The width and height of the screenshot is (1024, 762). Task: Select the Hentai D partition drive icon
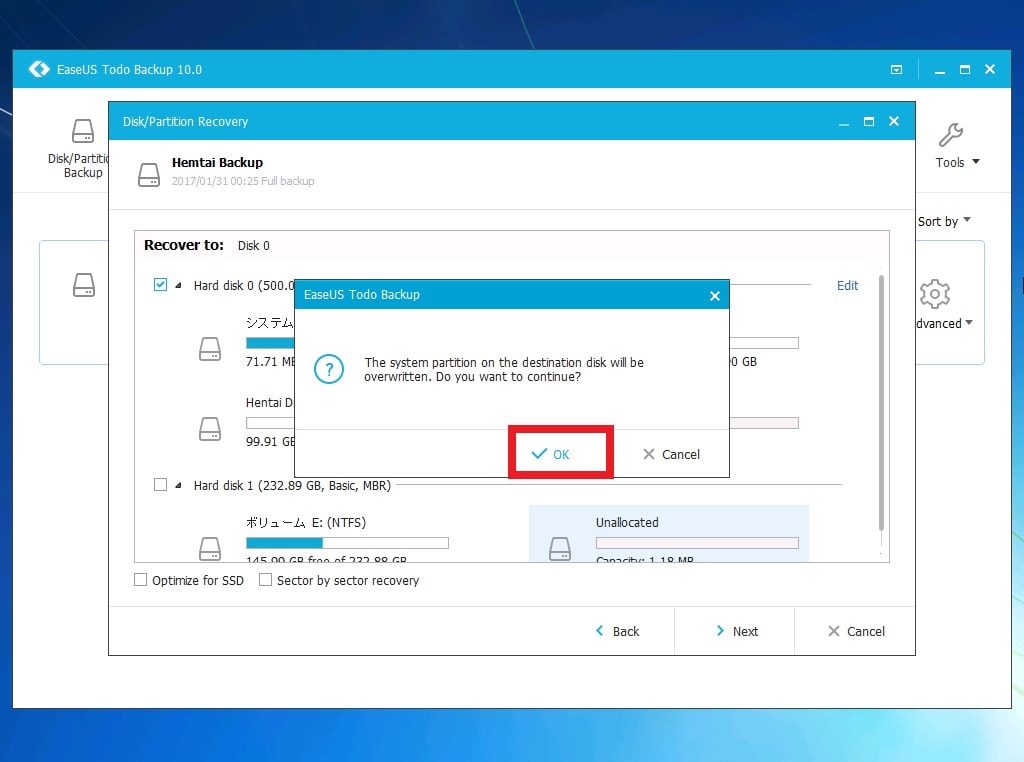(210, 429)
